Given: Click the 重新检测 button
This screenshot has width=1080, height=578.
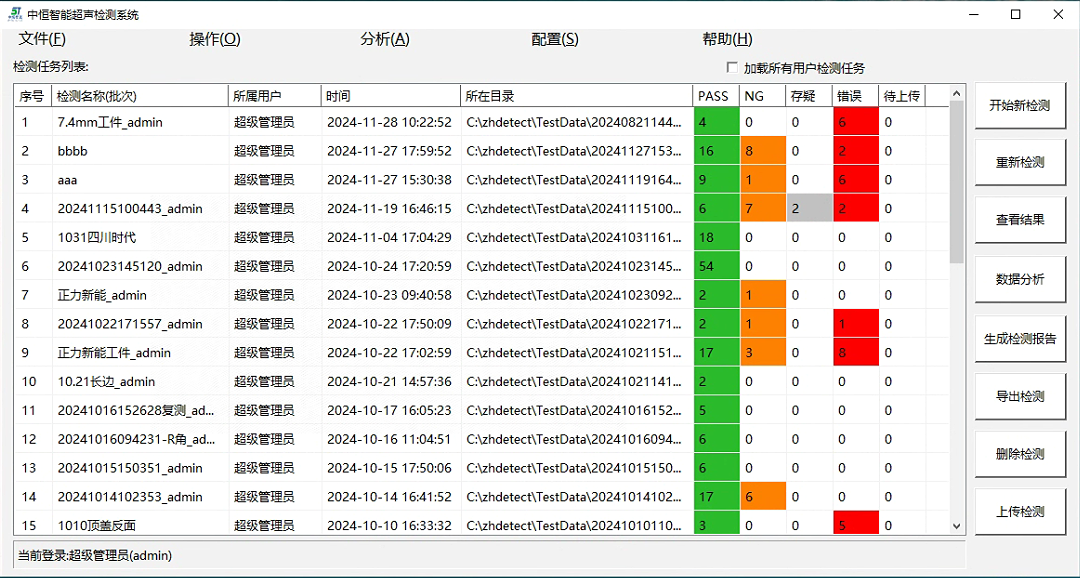Looking at the screenshot, I should [x=1020, y=163].
